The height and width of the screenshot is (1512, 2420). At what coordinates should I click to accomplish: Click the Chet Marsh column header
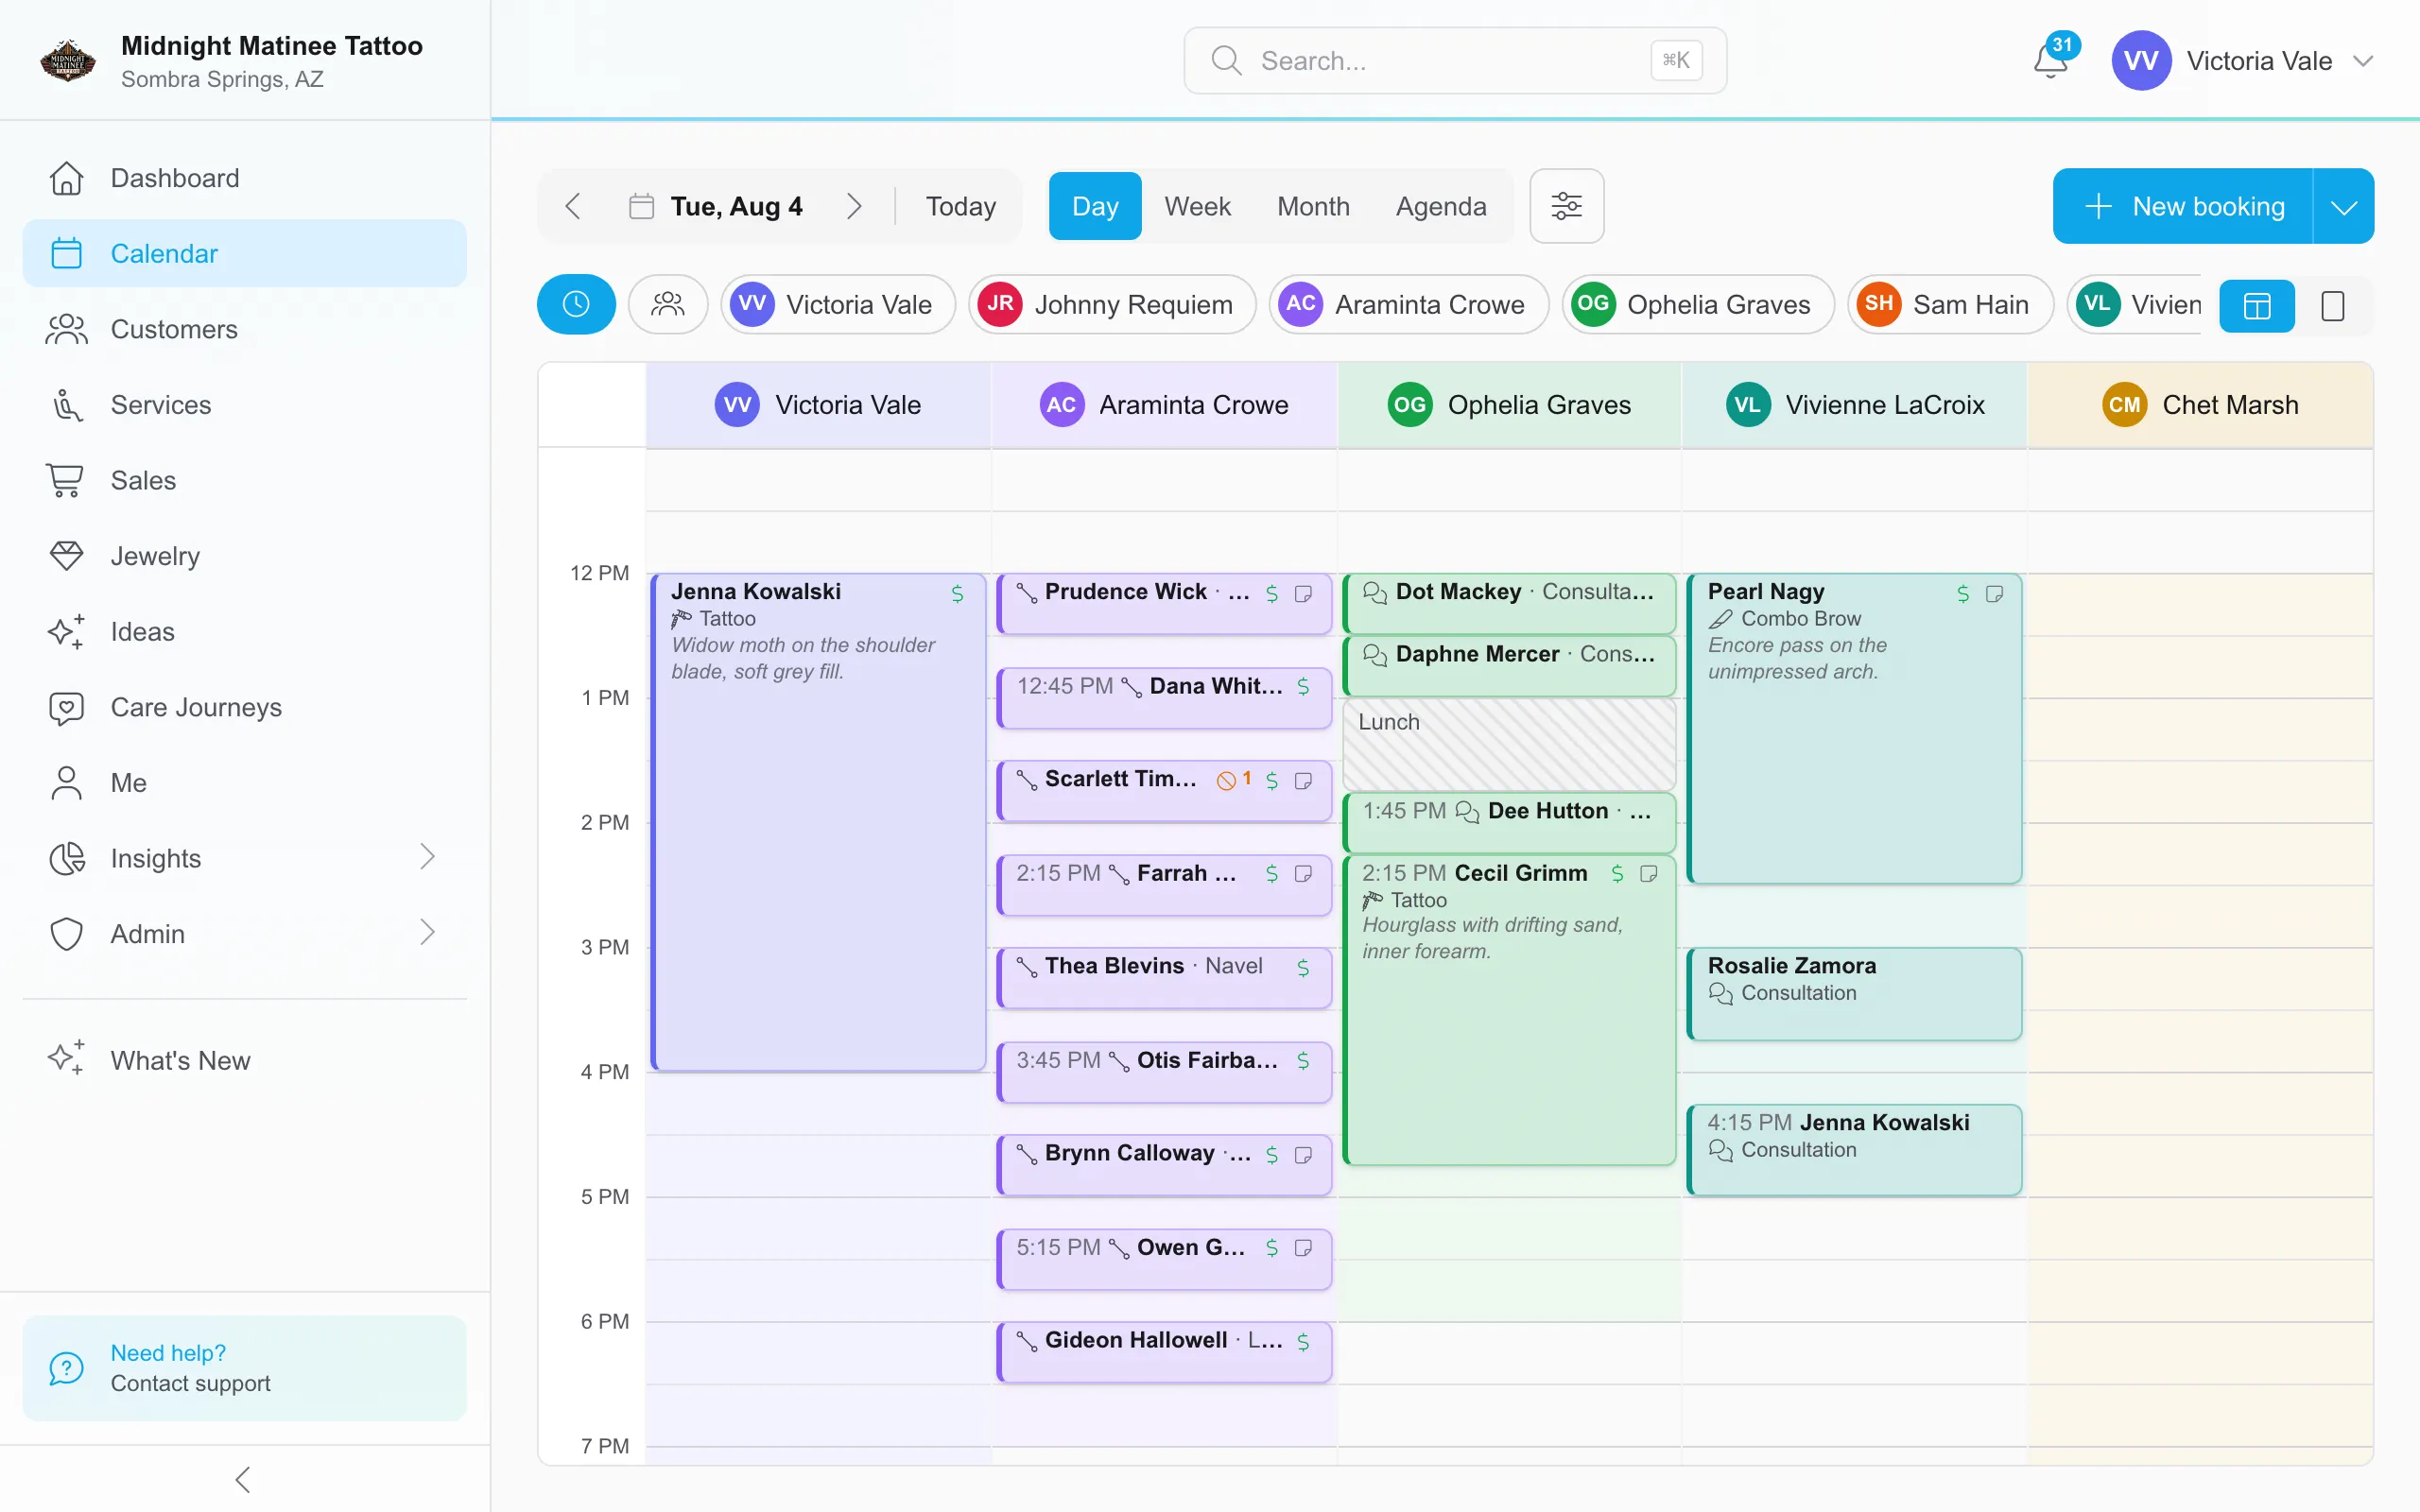(2200, 405)
